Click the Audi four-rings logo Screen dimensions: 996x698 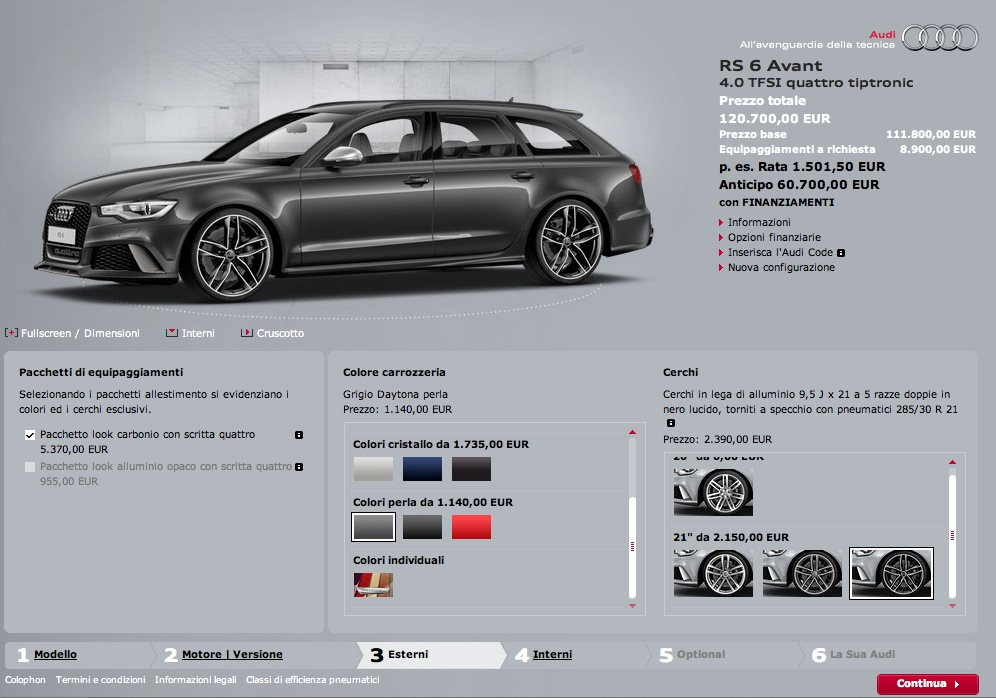click(940, 37)
